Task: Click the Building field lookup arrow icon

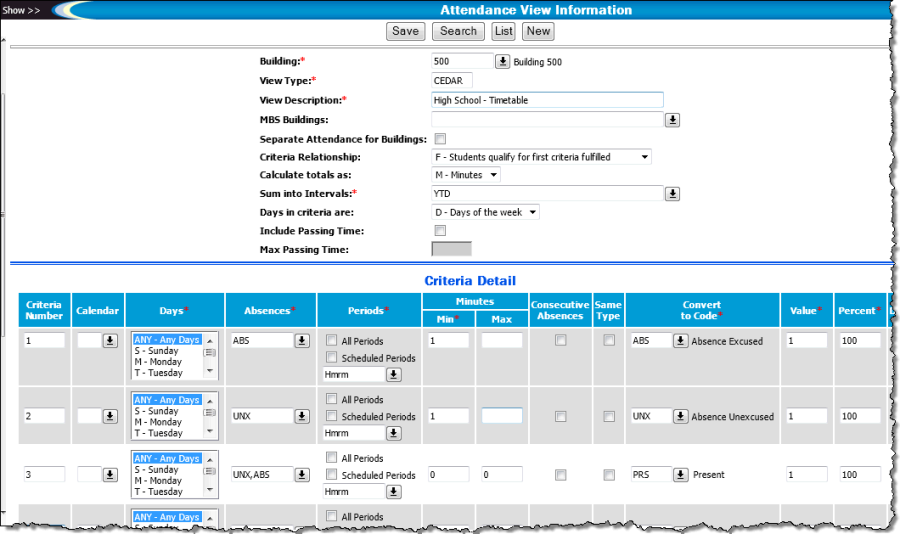Action: point(503,62)
